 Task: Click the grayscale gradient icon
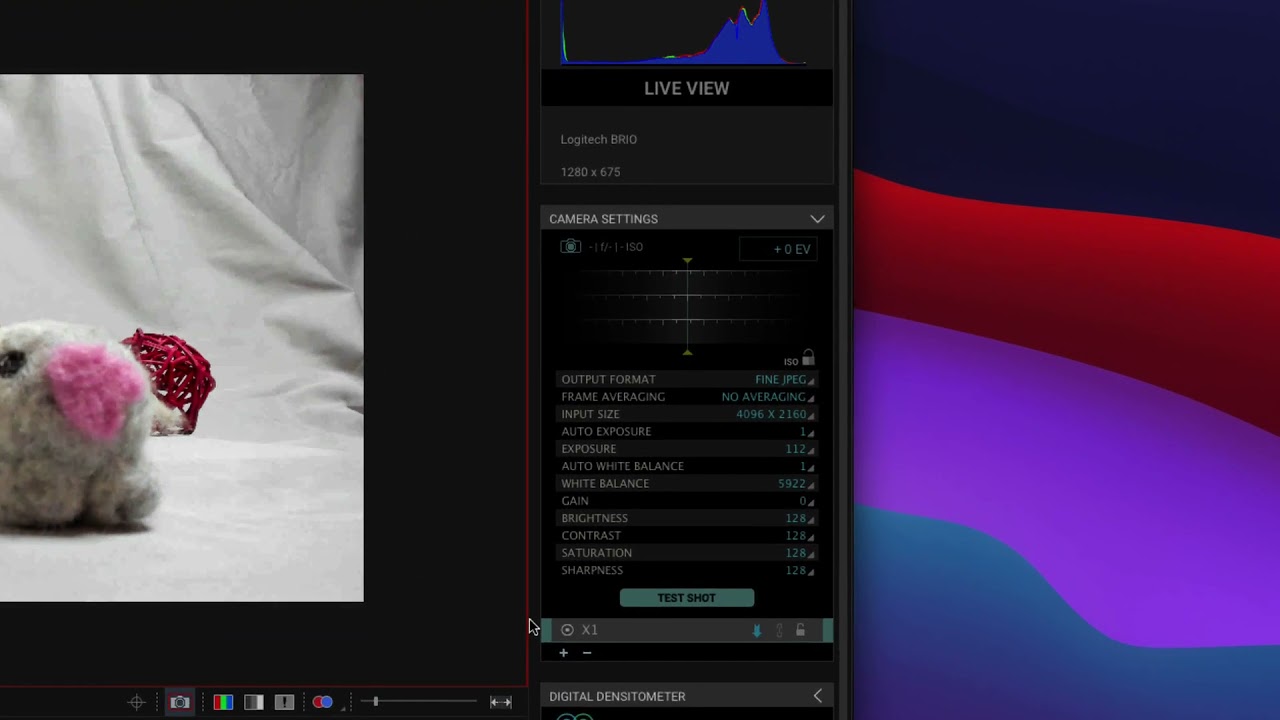point(254,702)
